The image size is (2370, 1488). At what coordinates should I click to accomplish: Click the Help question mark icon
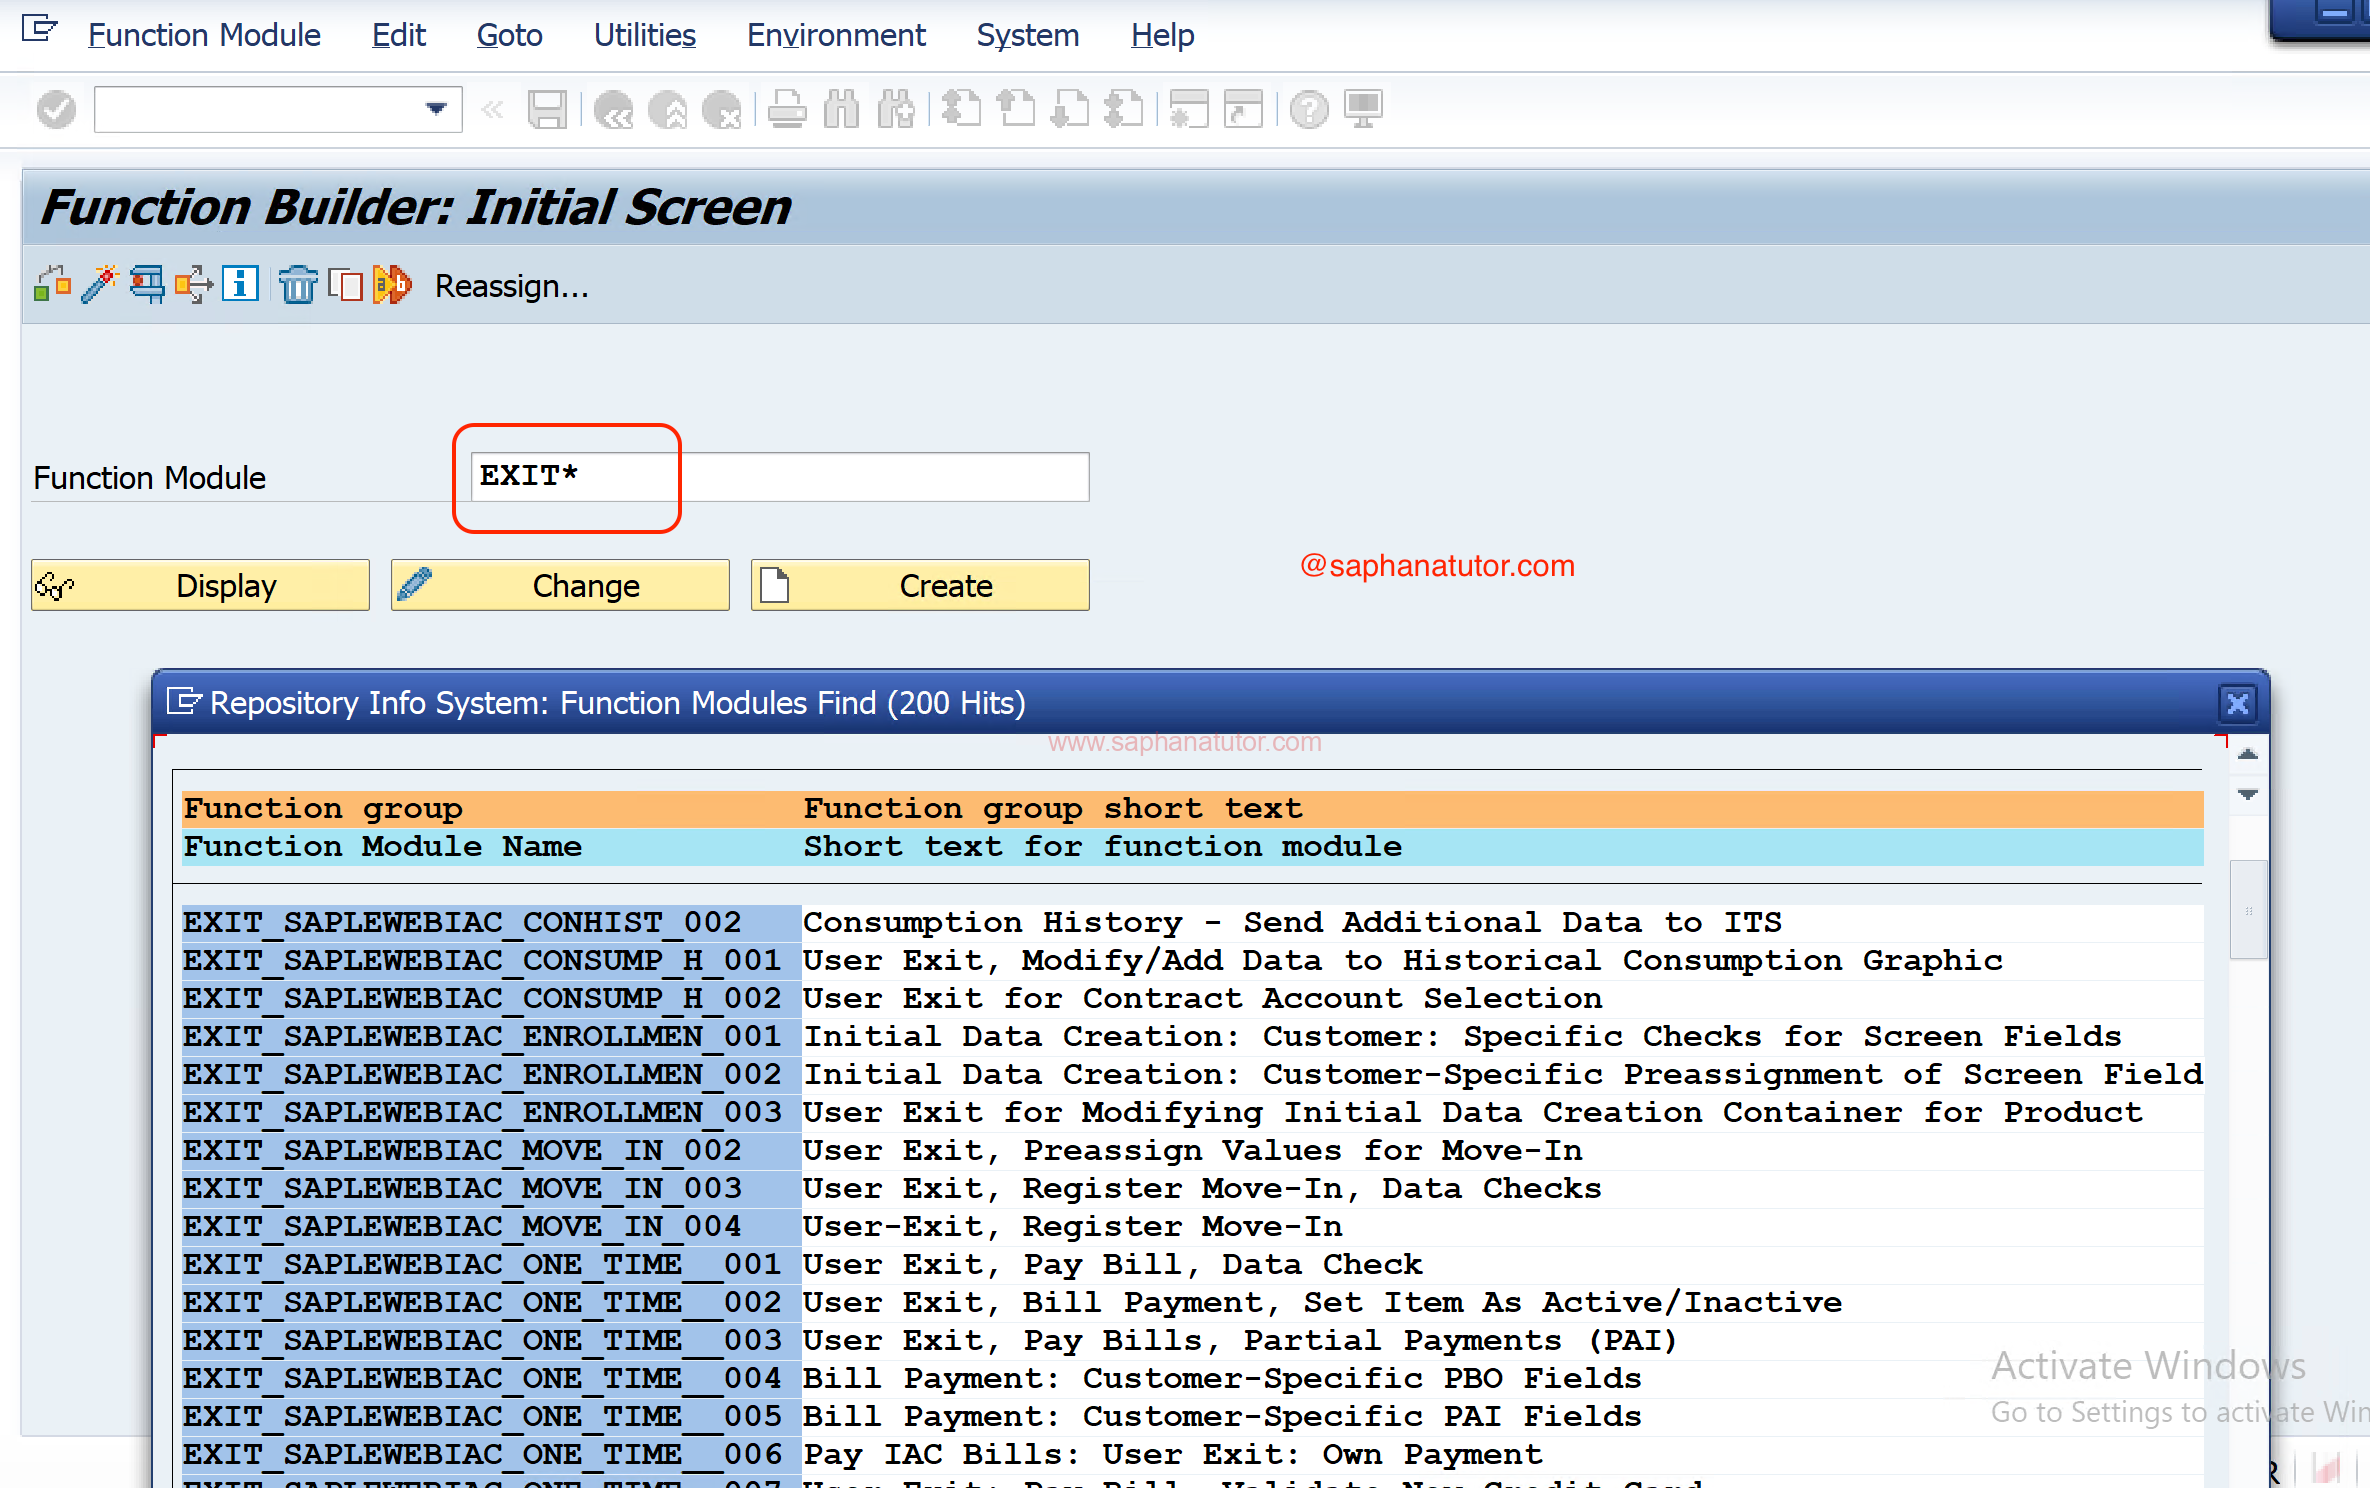tap(1309, 109)
